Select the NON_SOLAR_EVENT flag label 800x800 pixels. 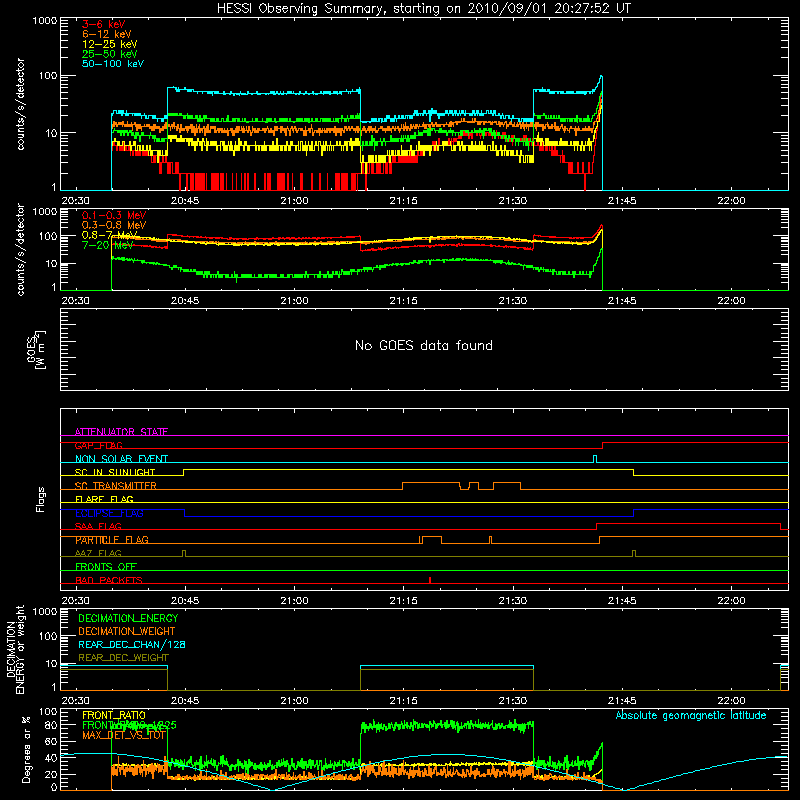point(121,459)
